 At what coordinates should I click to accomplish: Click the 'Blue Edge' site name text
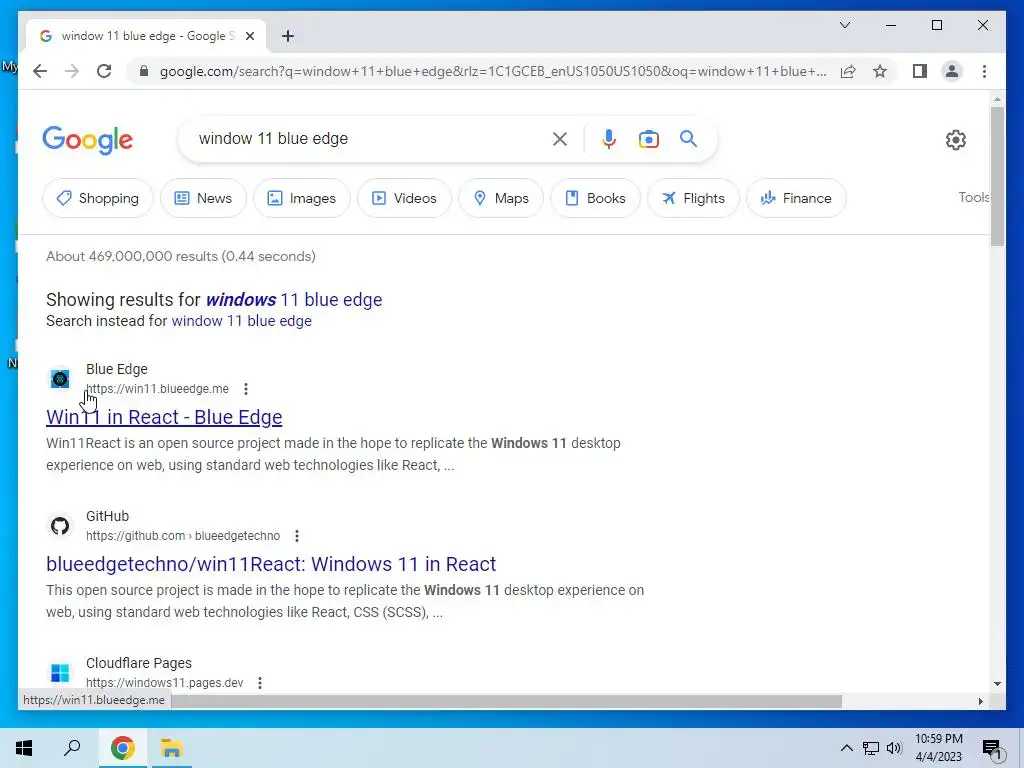[117, 369]
